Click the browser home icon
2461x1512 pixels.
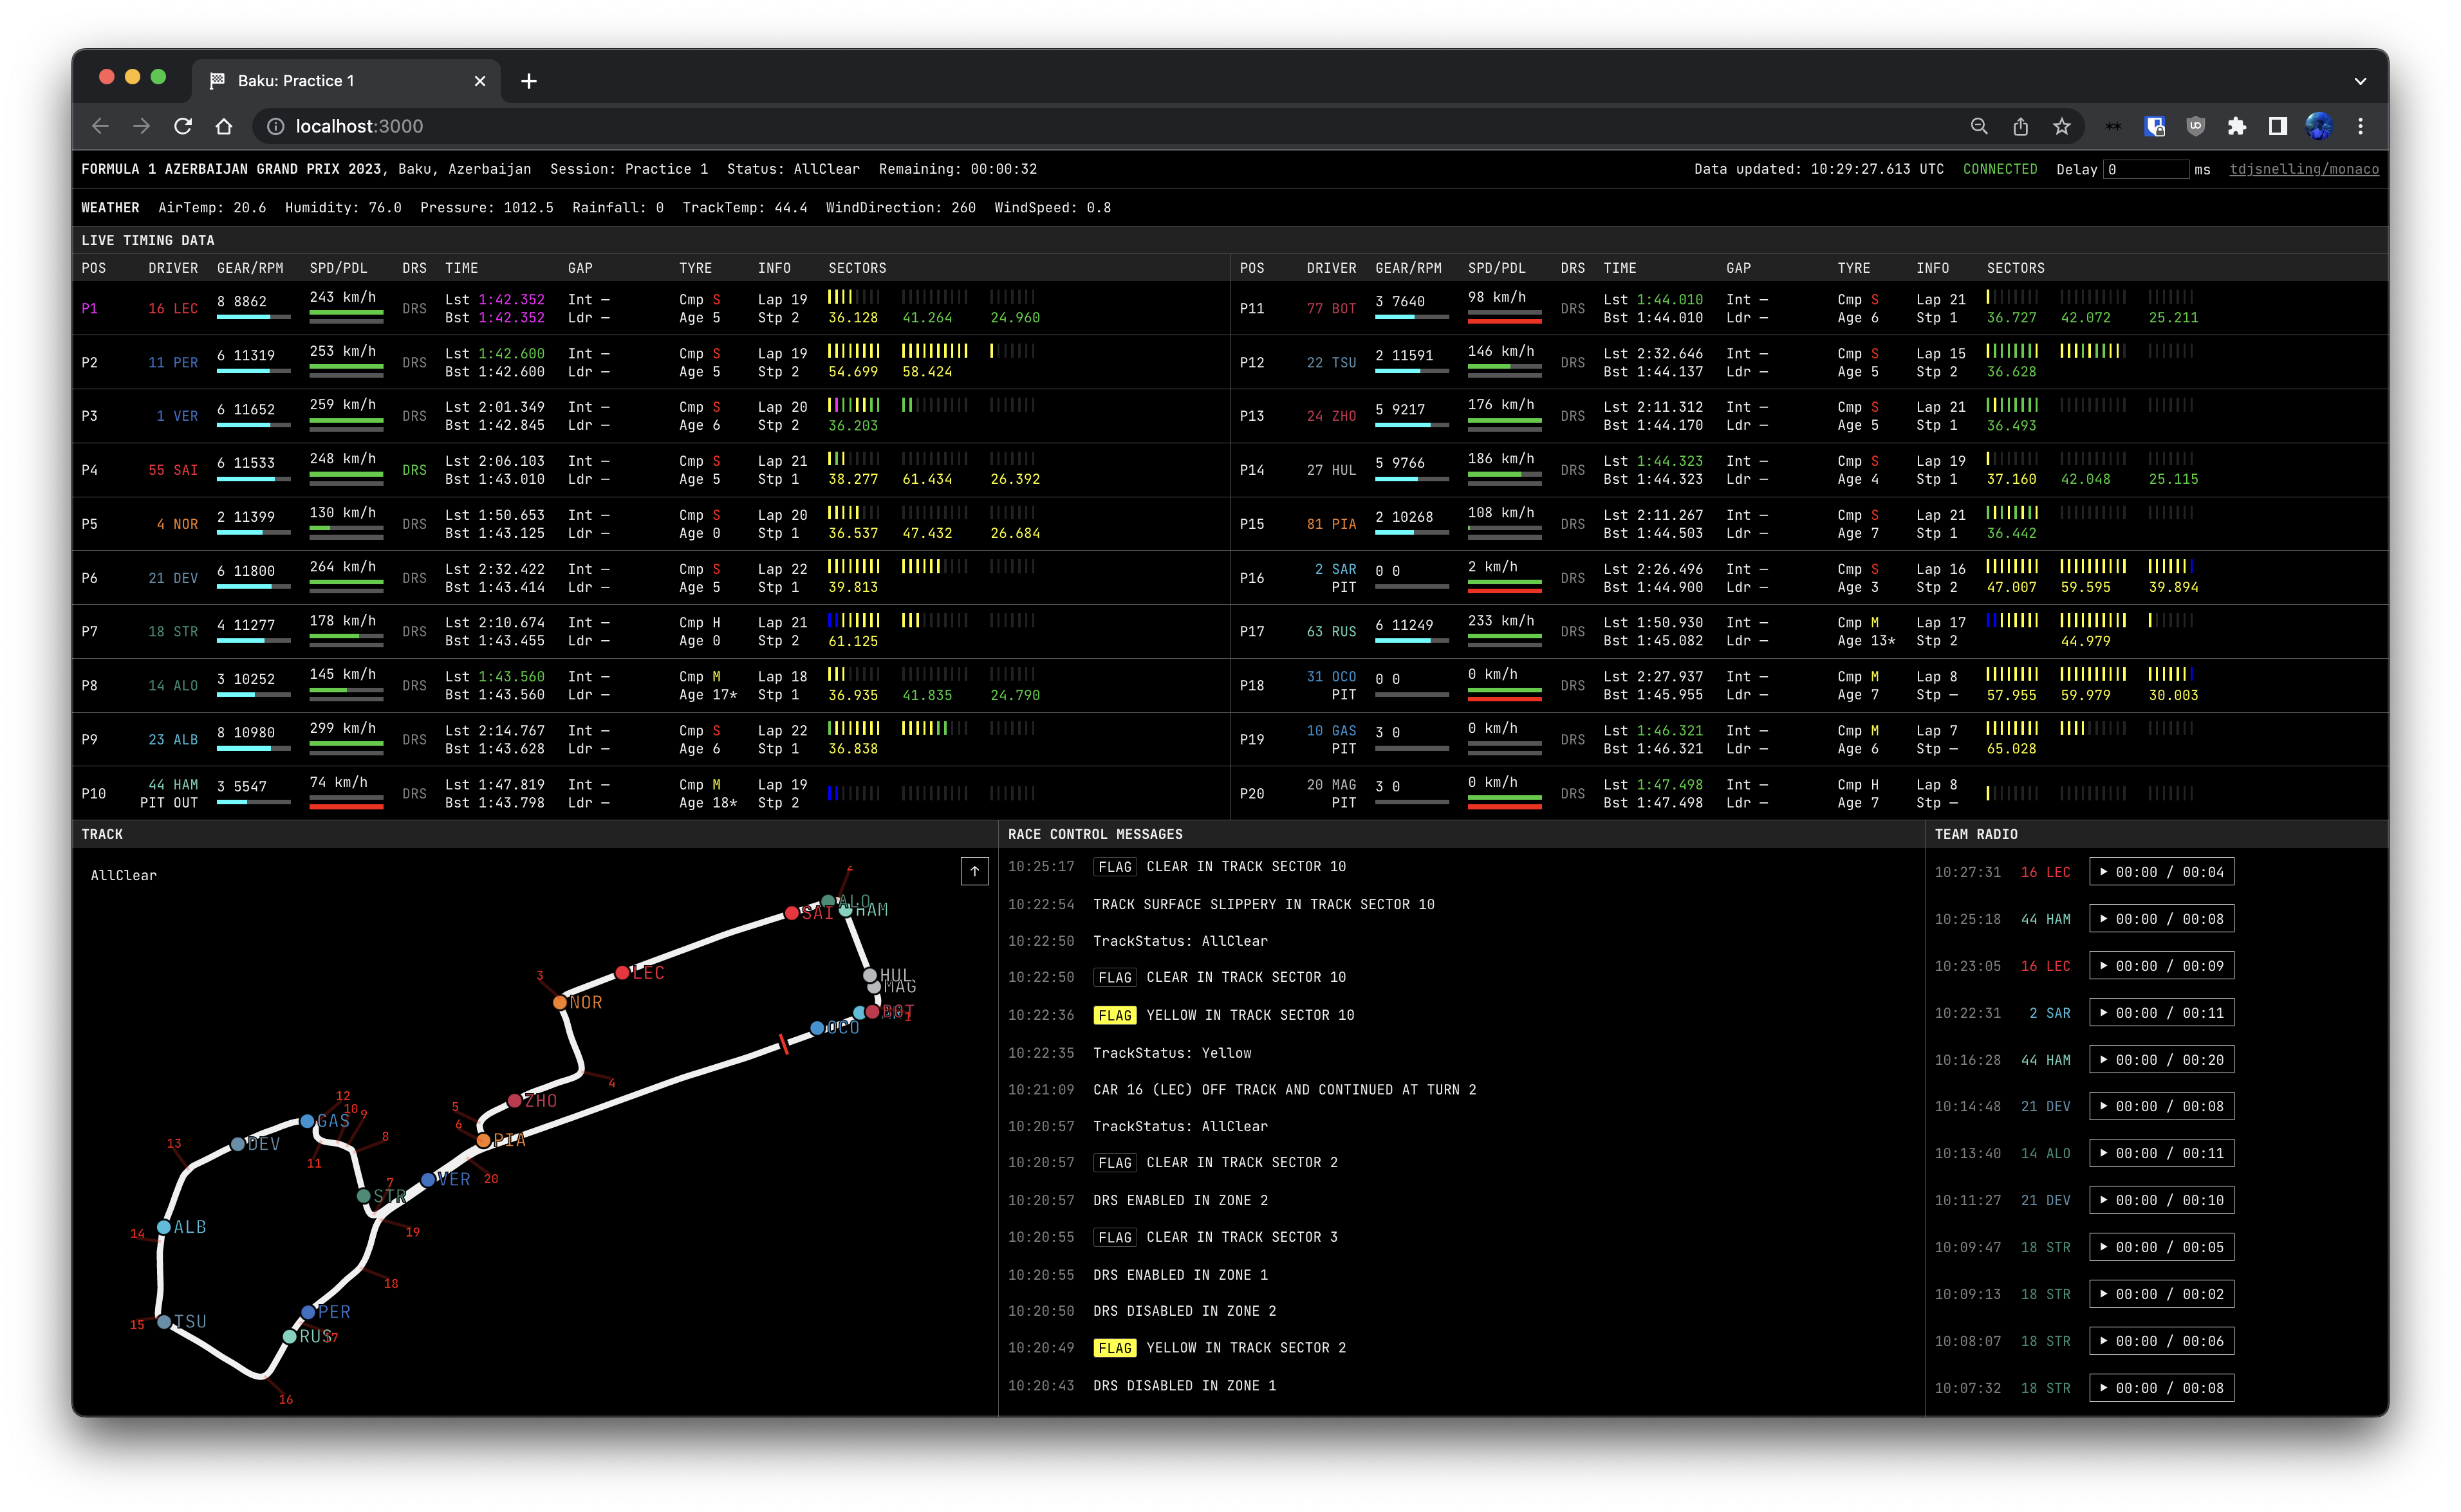(x=224, y=126)
